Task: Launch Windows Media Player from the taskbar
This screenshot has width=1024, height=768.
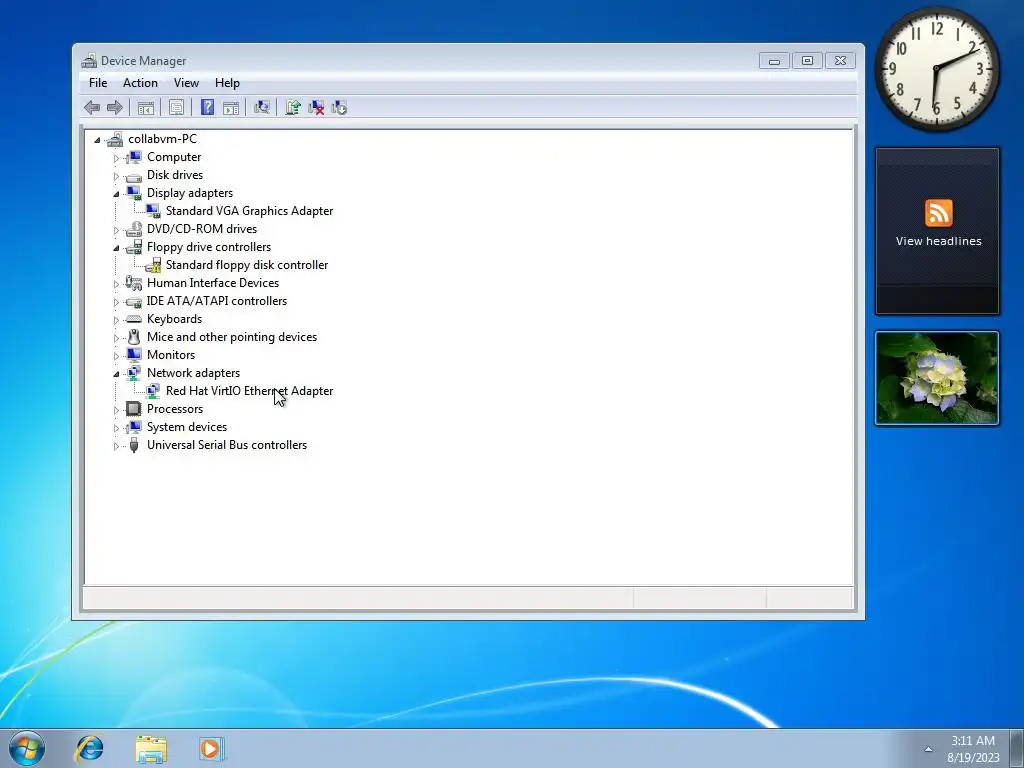Action: tap(212, 748)
